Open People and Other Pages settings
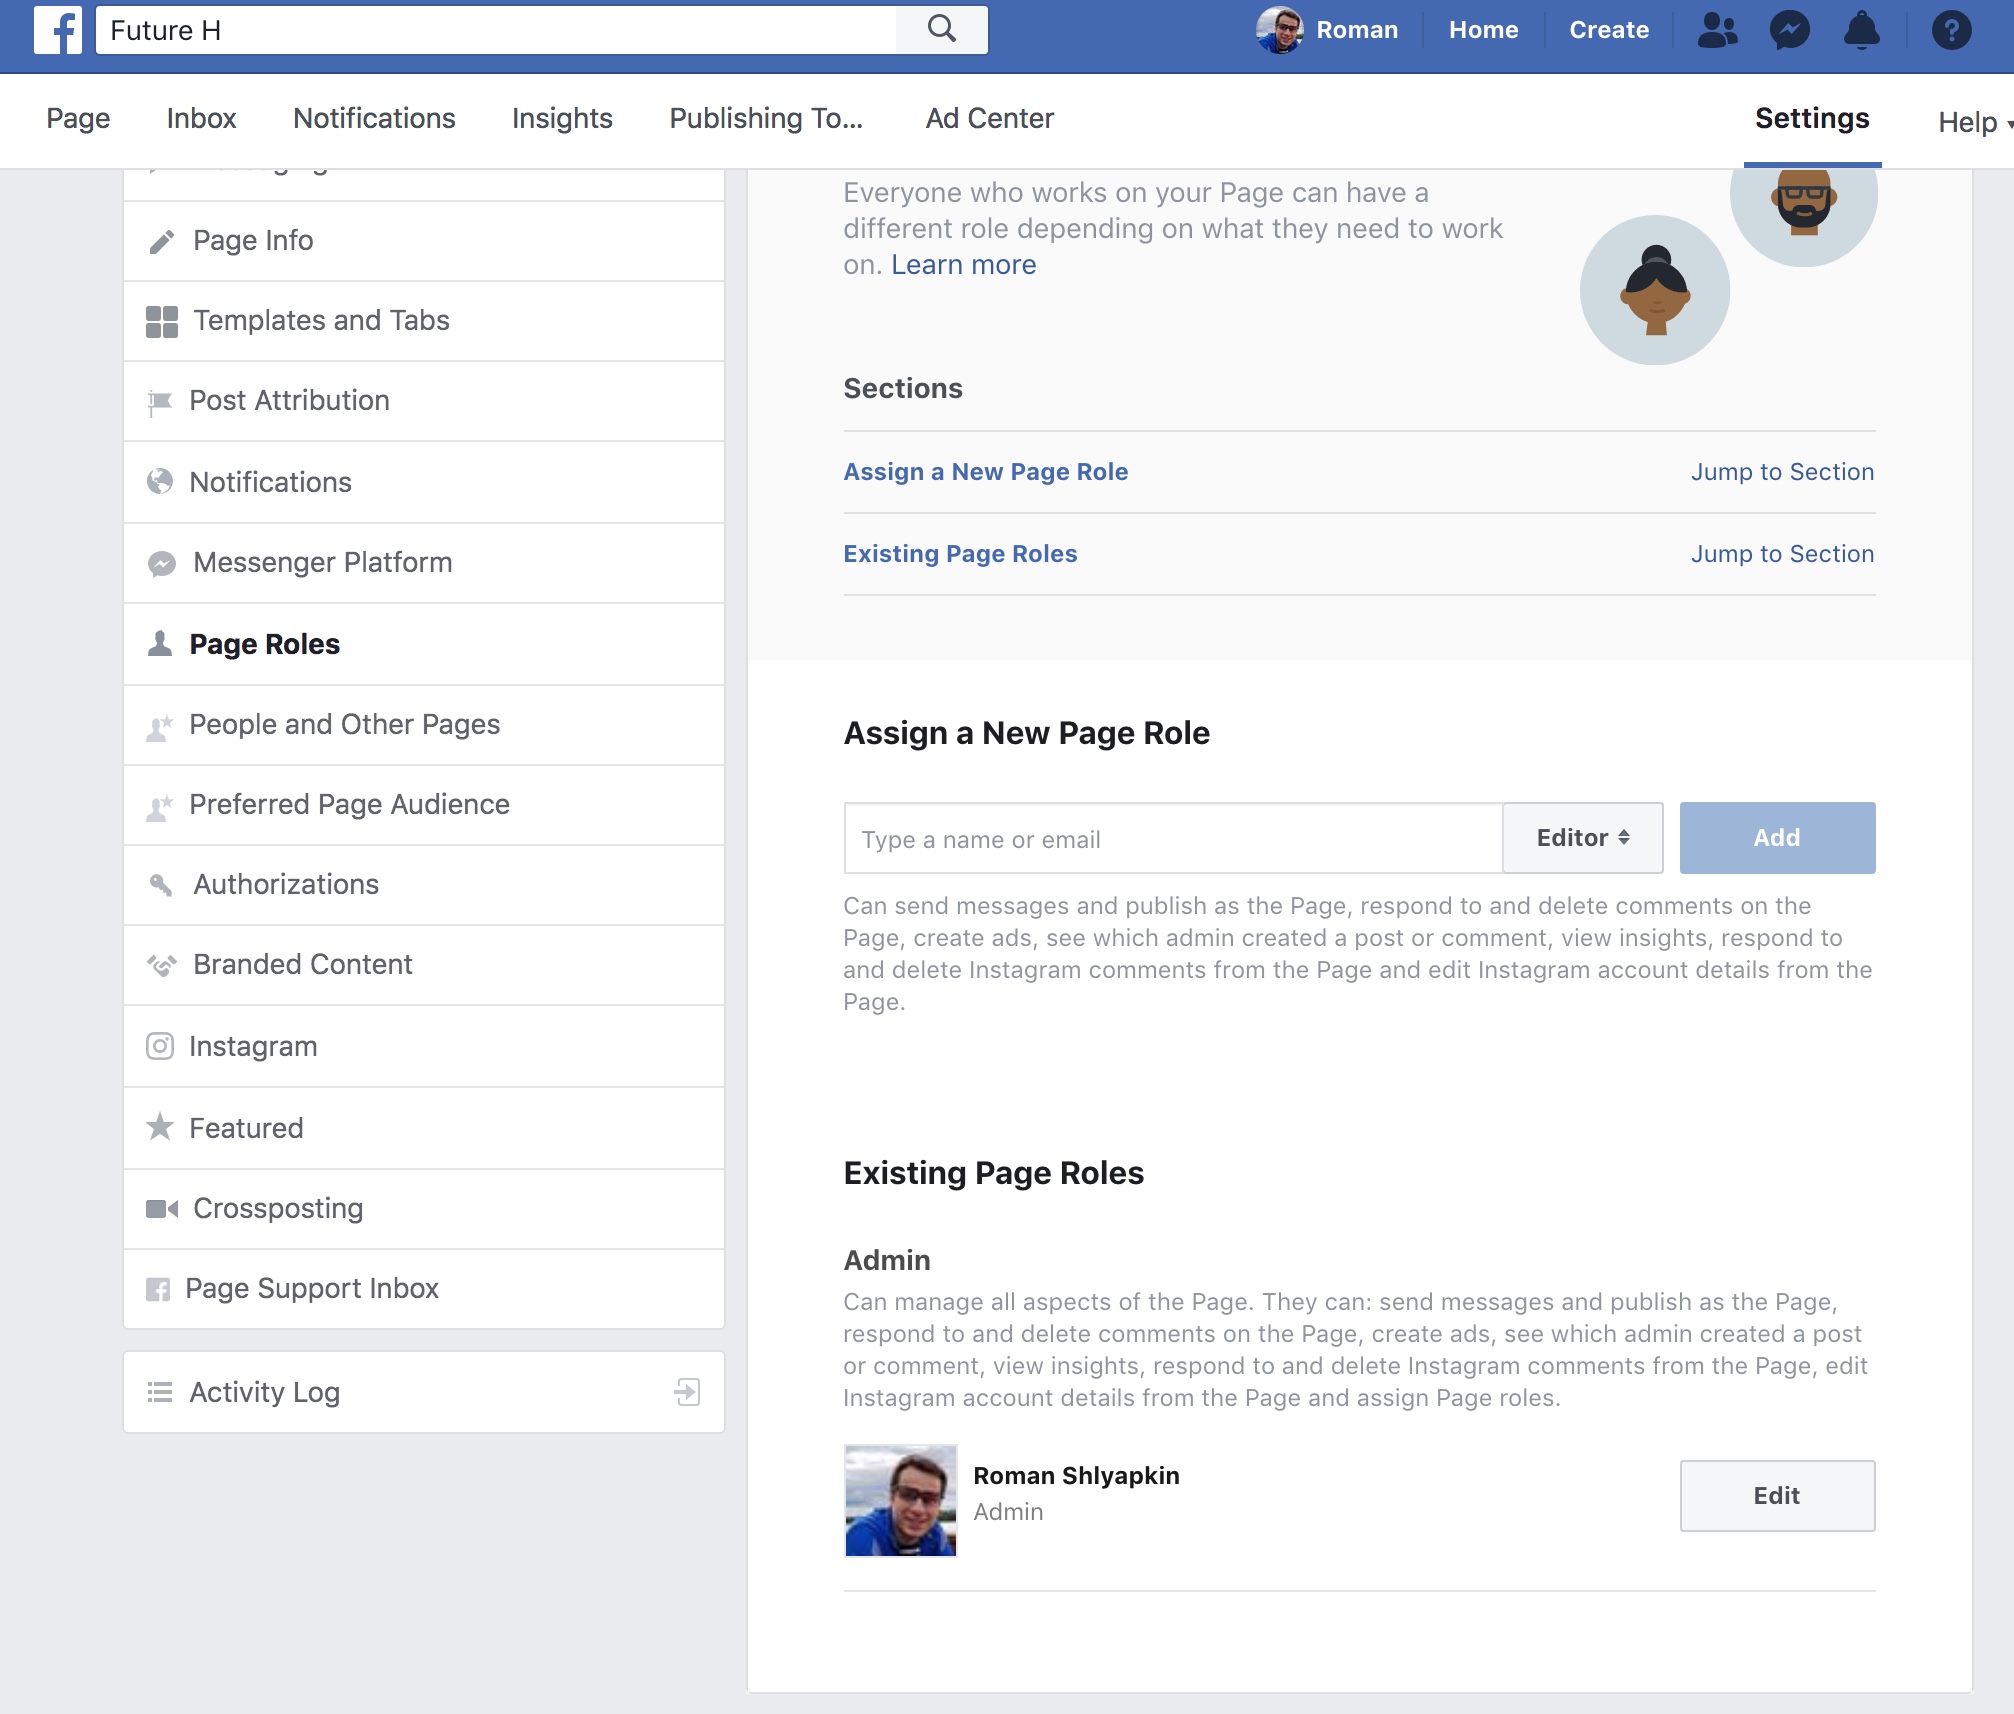 click(424, 725)
